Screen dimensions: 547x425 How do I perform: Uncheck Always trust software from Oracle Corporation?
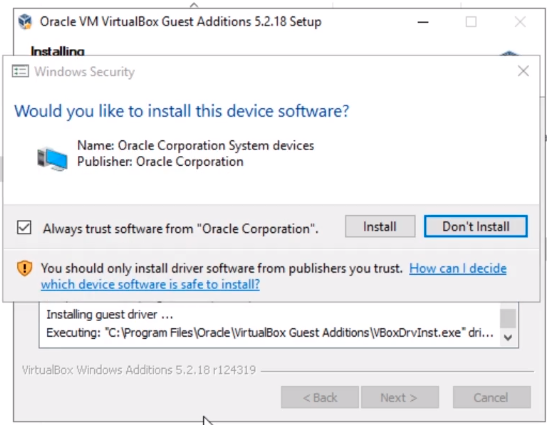coord(24,228)
